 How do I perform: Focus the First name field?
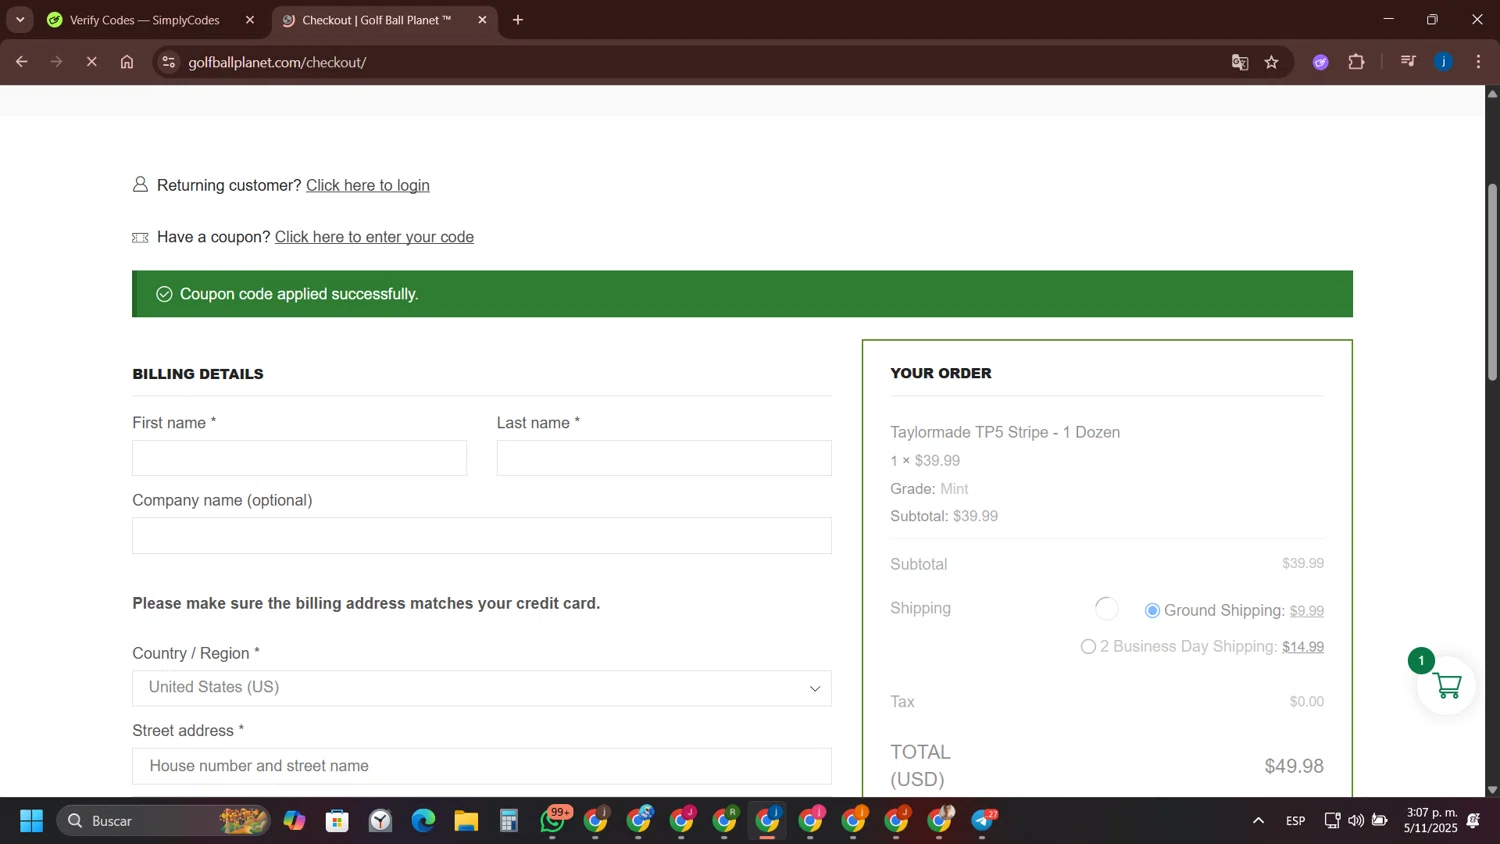coord(299,458)
